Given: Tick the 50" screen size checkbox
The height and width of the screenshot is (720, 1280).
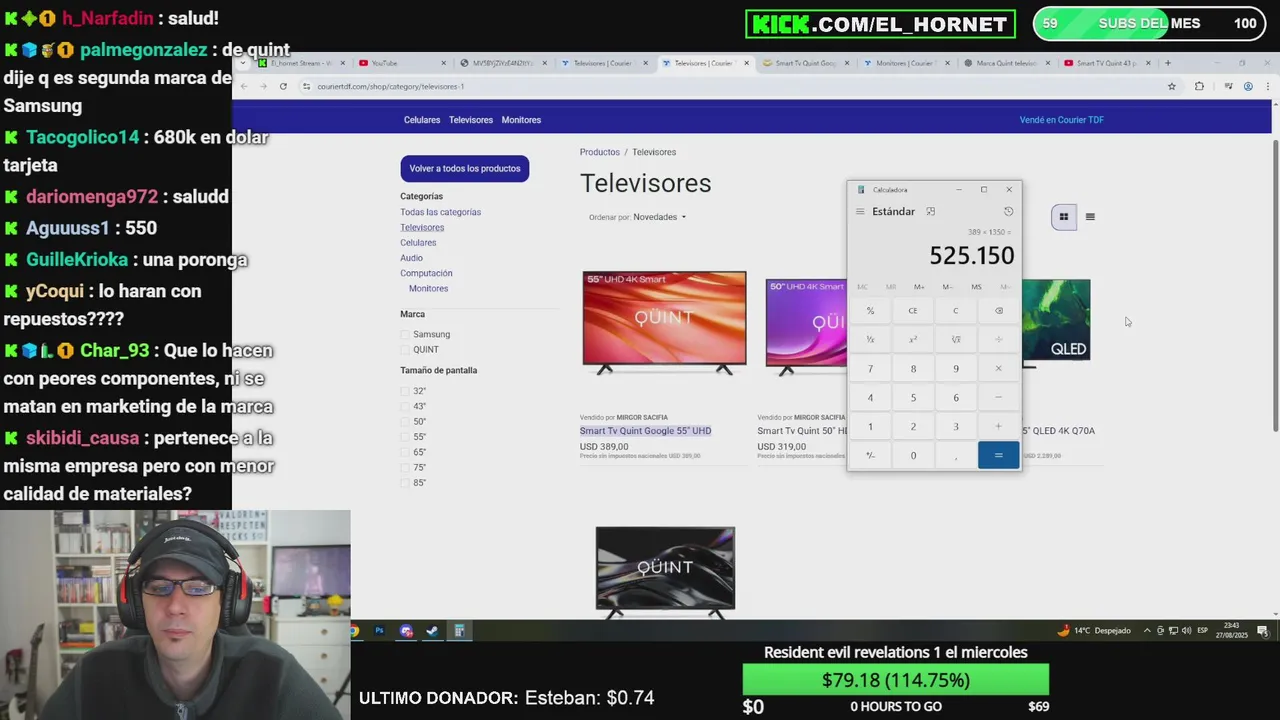Looking at the screenshot, I should tap(405, 422).
